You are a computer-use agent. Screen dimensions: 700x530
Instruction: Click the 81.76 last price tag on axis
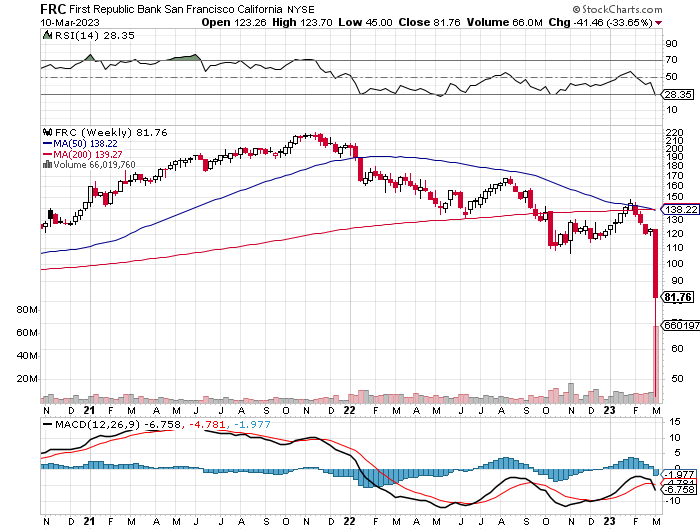(x=679, y=297)
